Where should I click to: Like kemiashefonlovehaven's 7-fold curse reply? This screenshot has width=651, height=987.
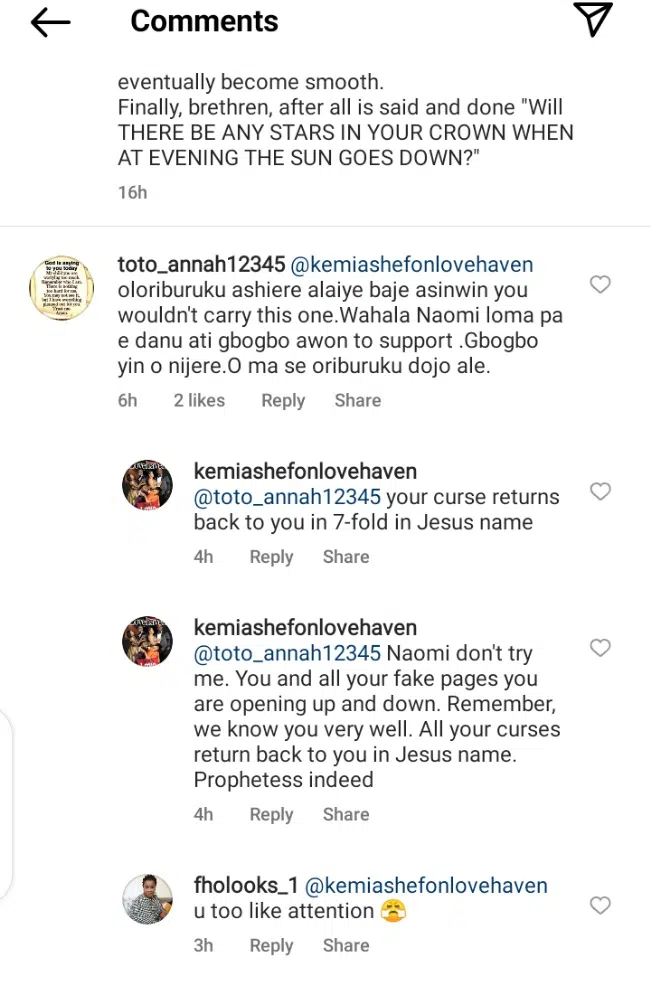point(600,491)
